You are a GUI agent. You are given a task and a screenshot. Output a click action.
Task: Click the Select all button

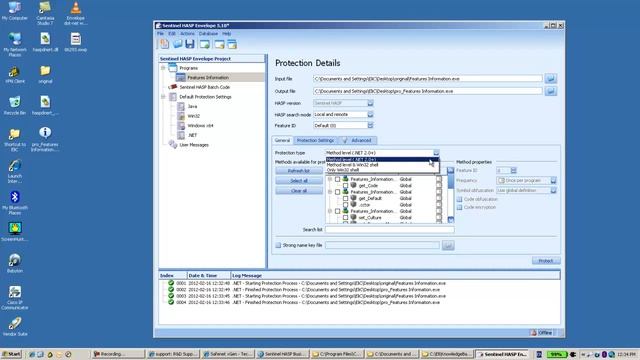(299, 181)
